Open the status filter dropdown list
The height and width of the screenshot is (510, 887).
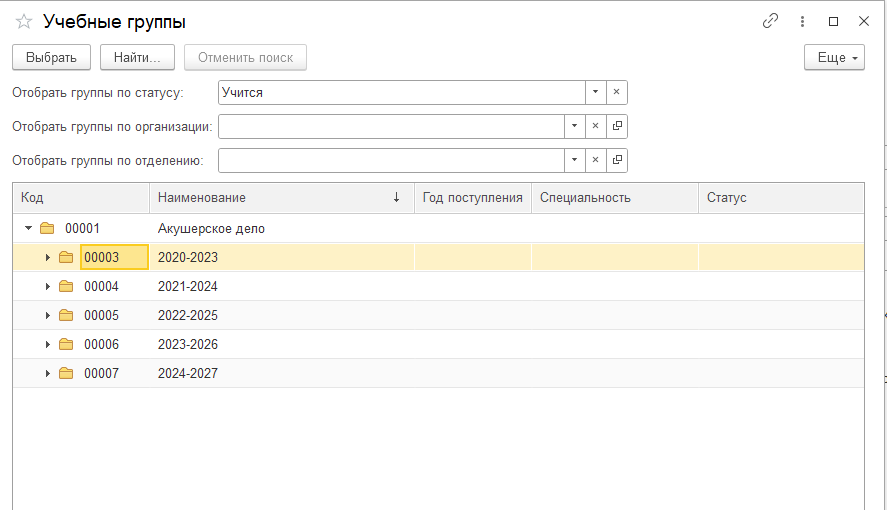click(595, 92)
